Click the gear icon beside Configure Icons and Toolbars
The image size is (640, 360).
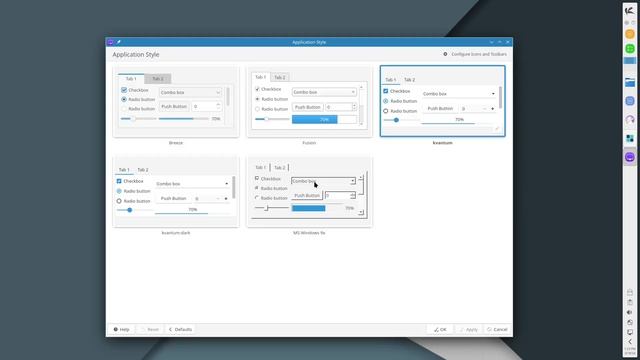445,54
